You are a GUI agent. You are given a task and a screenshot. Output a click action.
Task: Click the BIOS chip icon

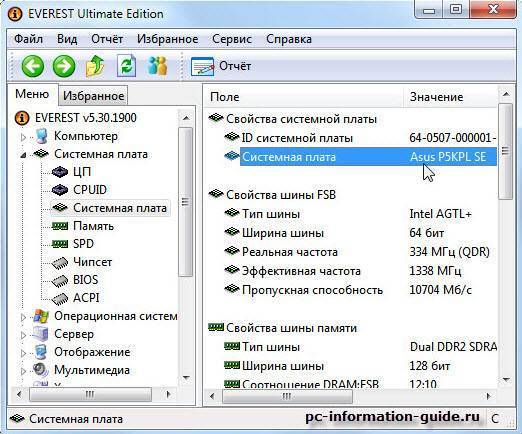tap(60, 280)
